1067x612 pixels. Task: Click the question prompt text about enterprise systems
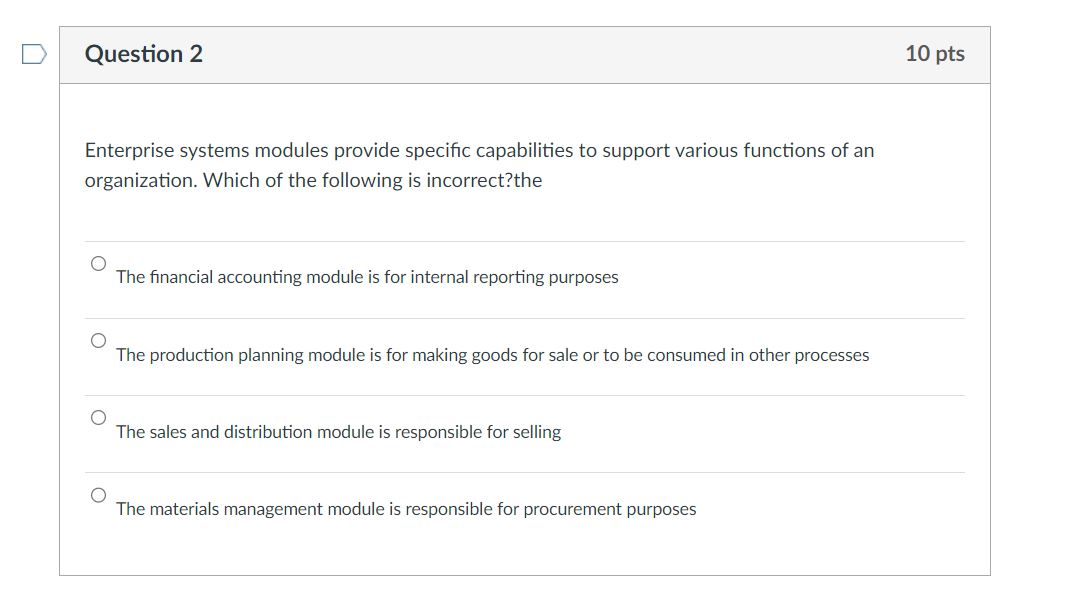pos(478,164)
